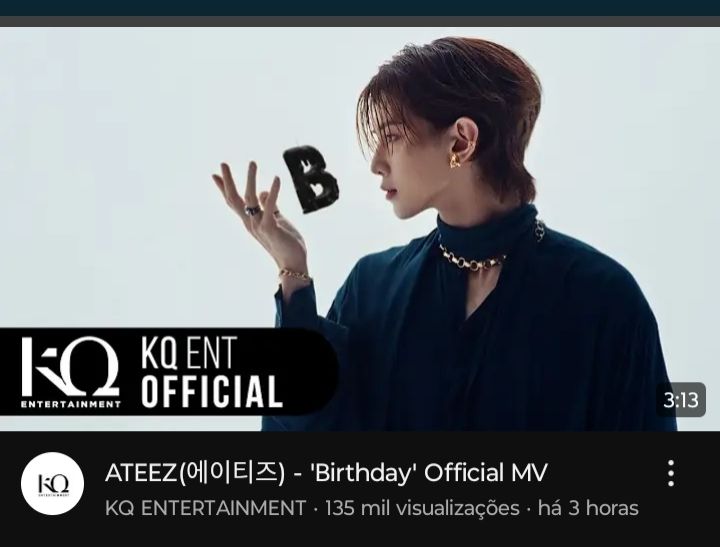Click the gray bar above the thumbnail
720x547 pixels.
(360, 22)
